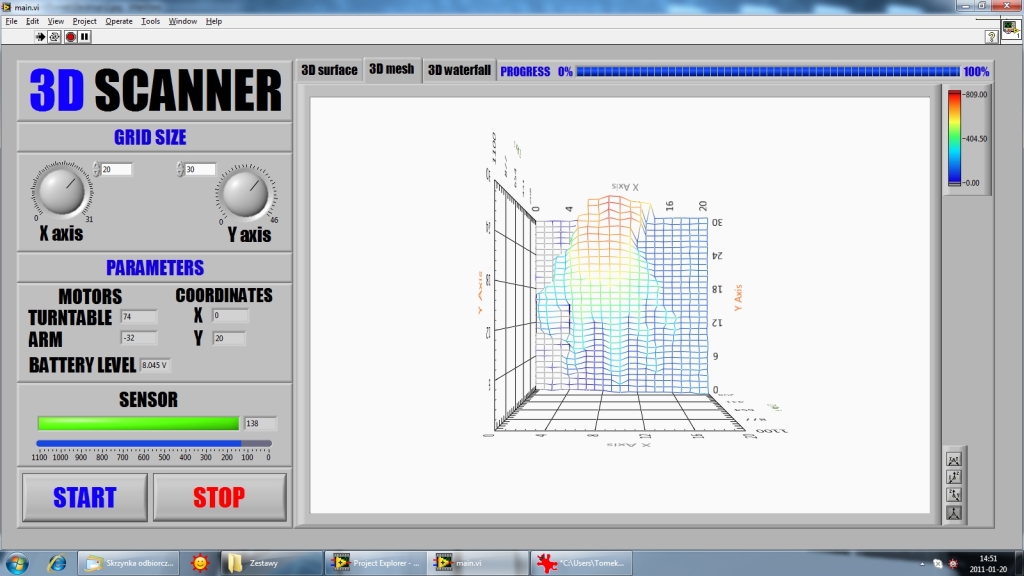Click the blue scan PROGRESS bar
This screenshot has width=1024, height=576.
coord(768,71)
